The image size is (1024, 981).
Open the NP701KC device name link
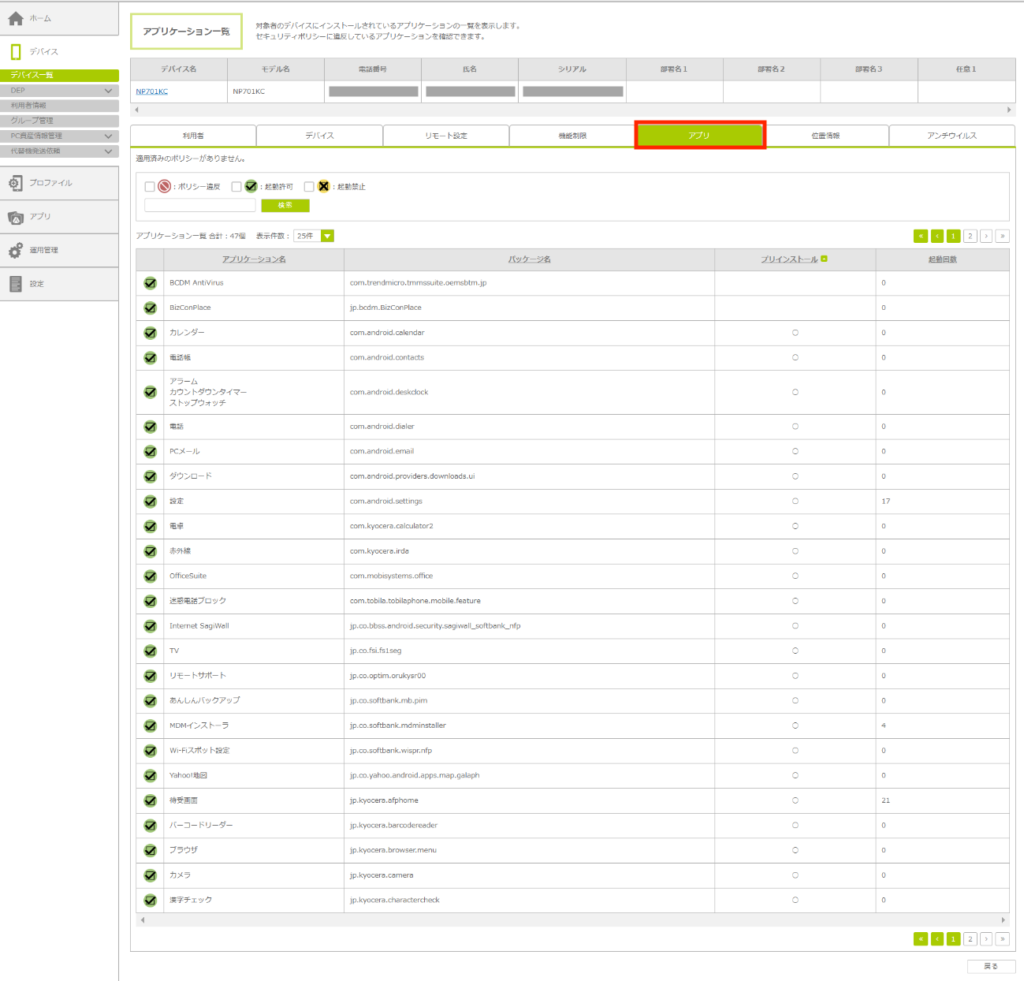pos(152,91)
